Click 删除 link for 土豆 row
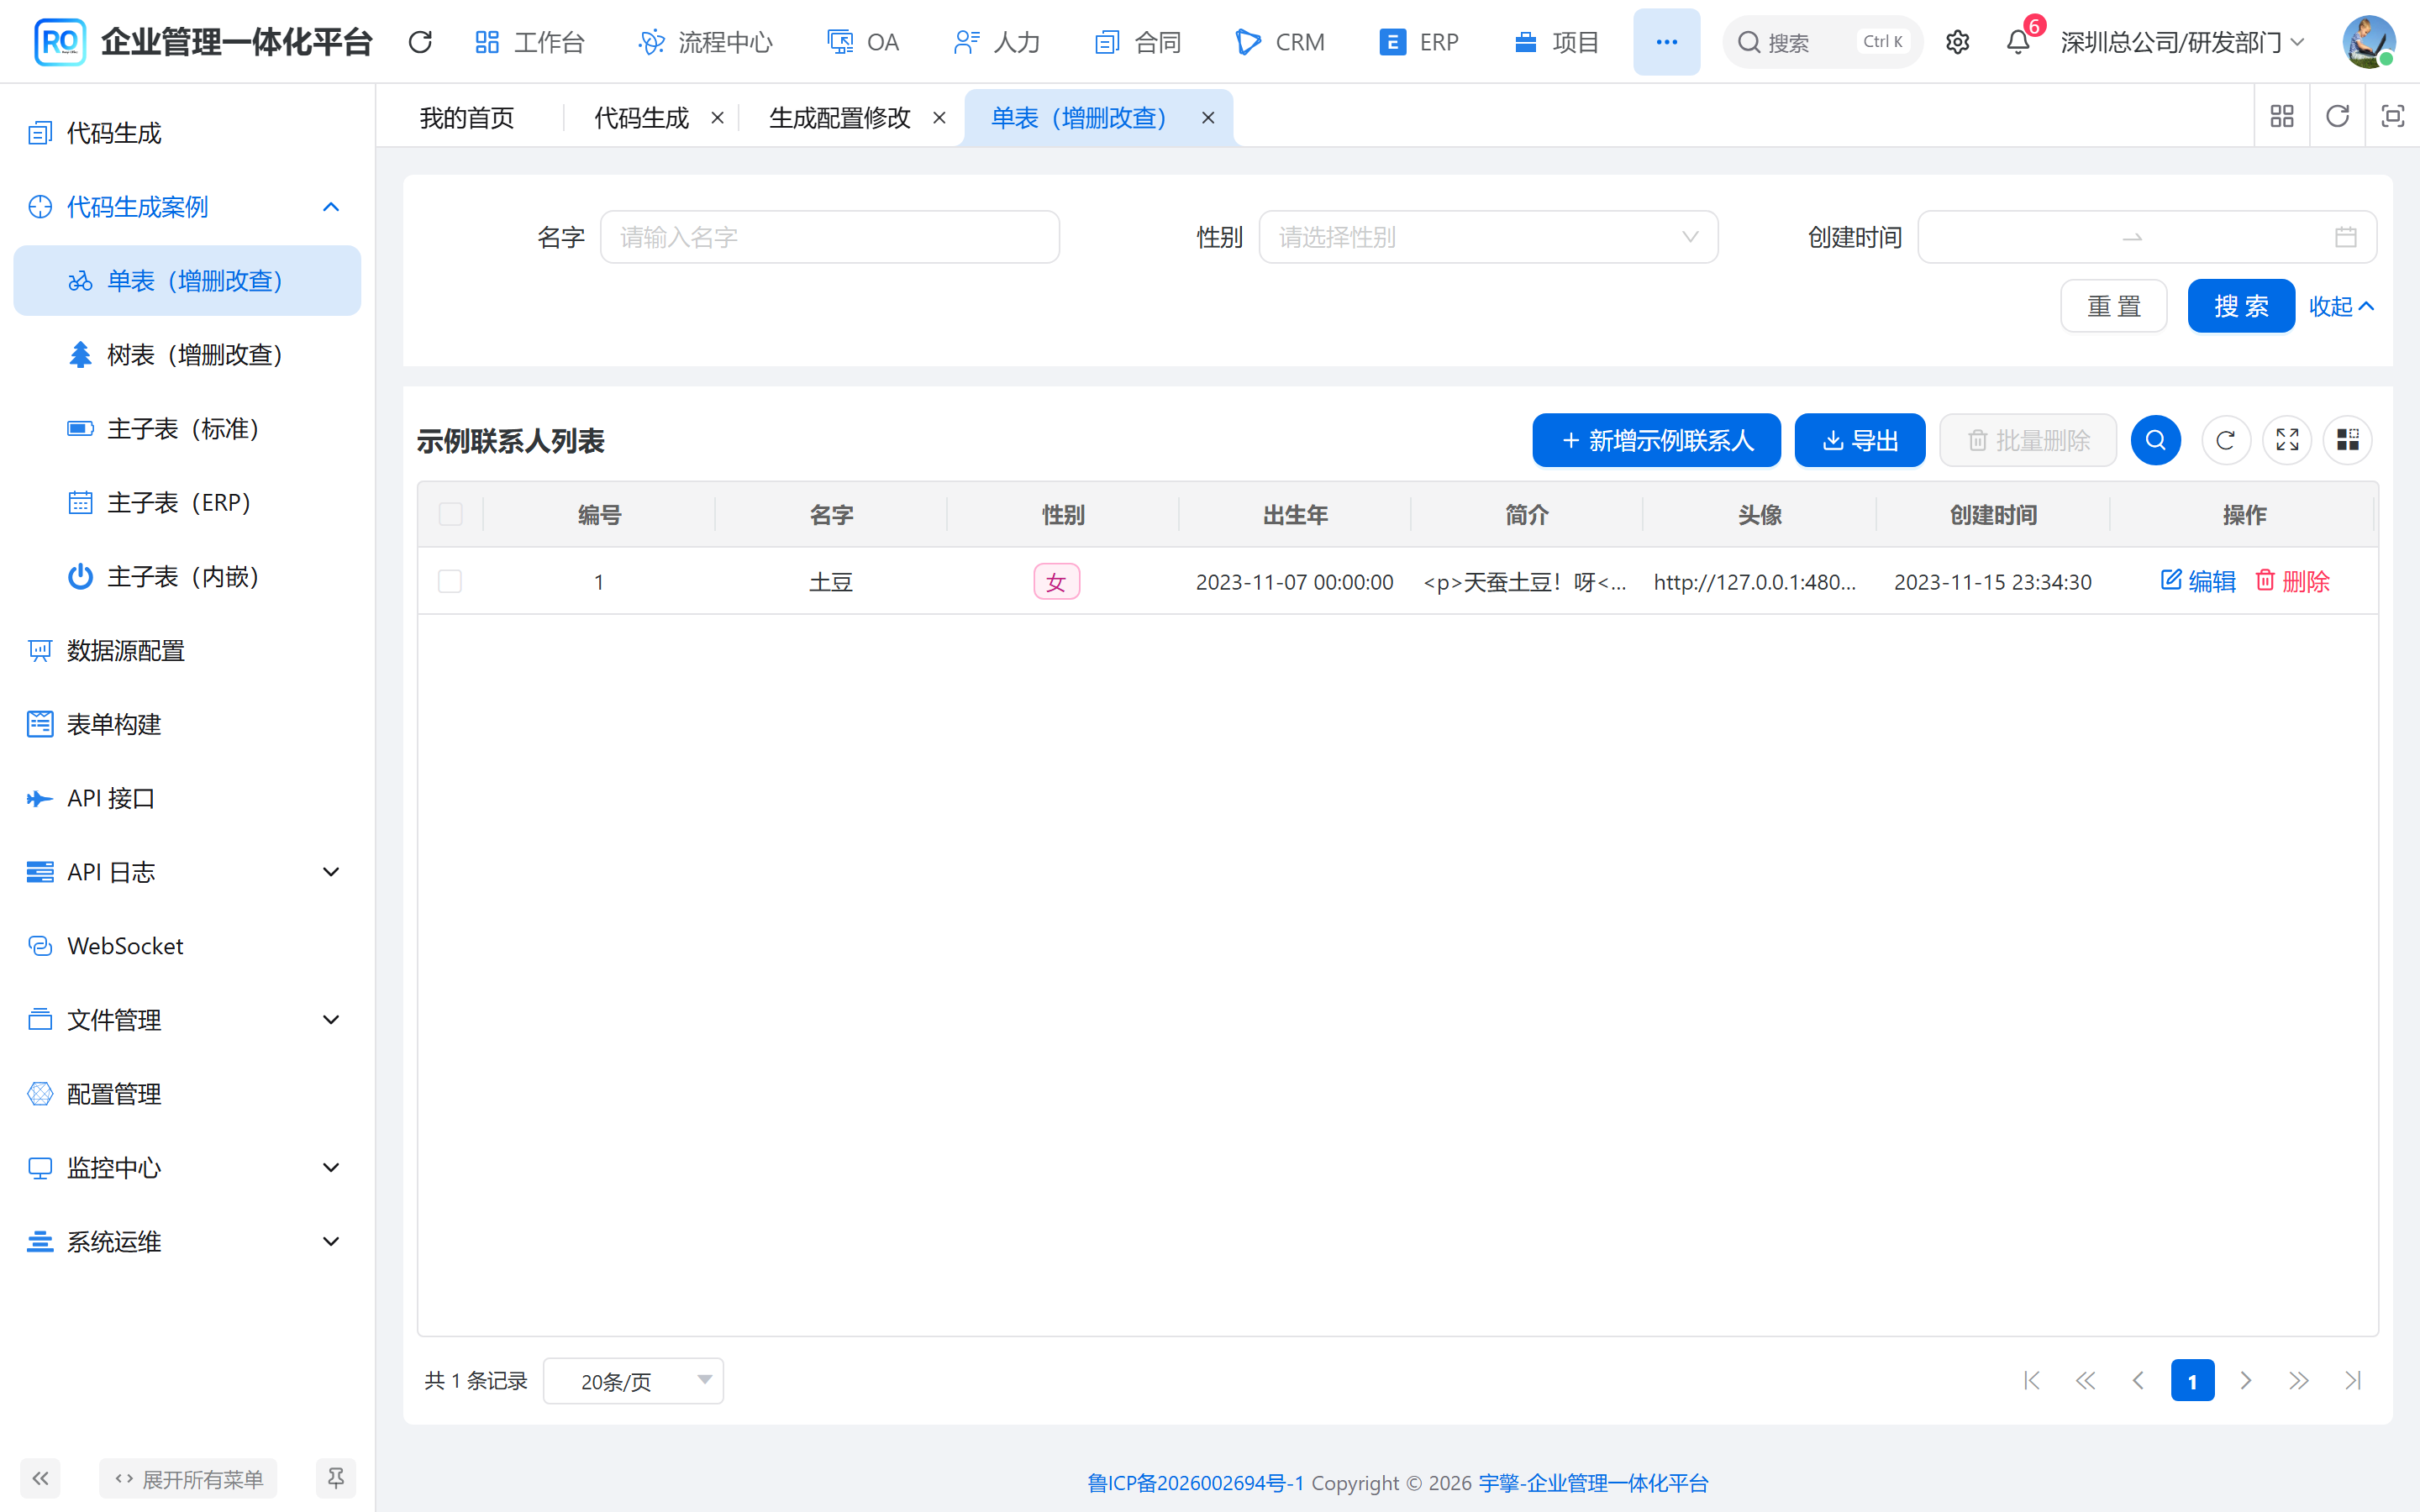This screenshot has height=1512, width=2420. (x=2293, y=581)
